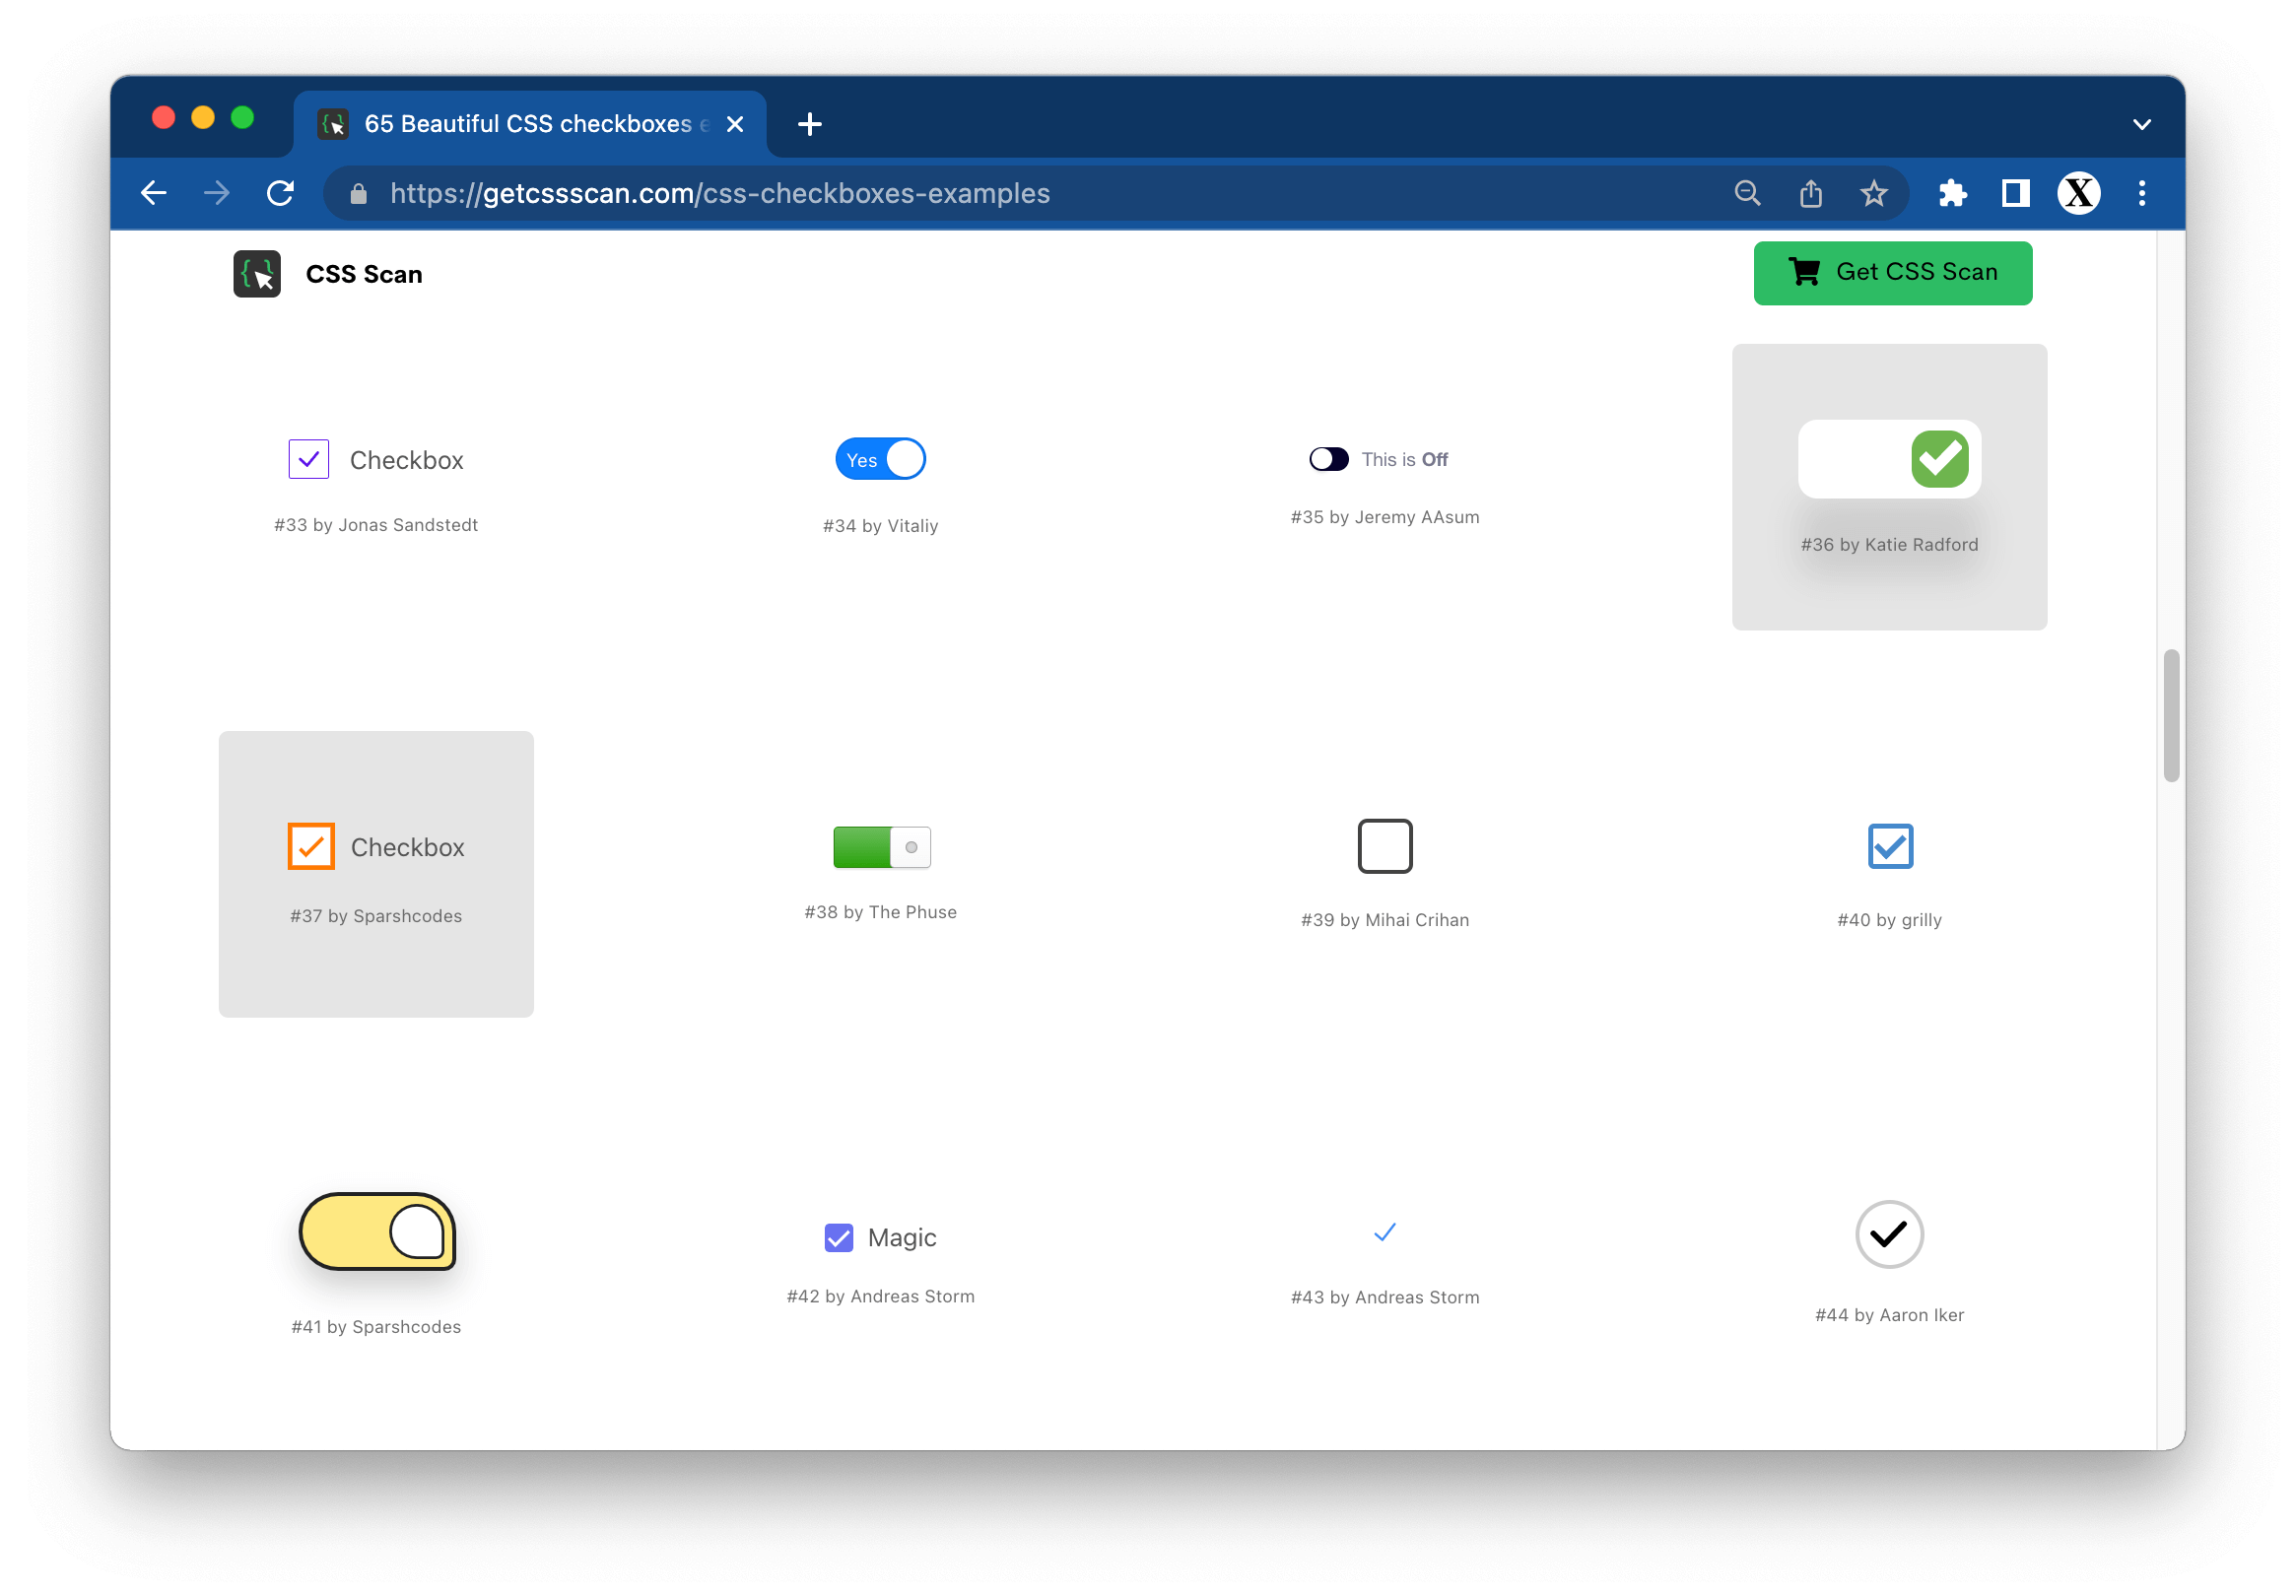Open the X profile avatar
The height and width of the screenshot is (1596, 2296).
(2078, 193)
